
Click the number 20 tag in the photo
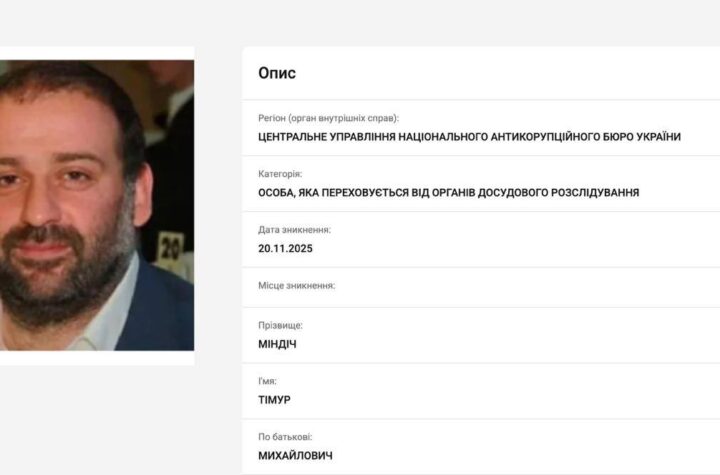click(171, 243)
